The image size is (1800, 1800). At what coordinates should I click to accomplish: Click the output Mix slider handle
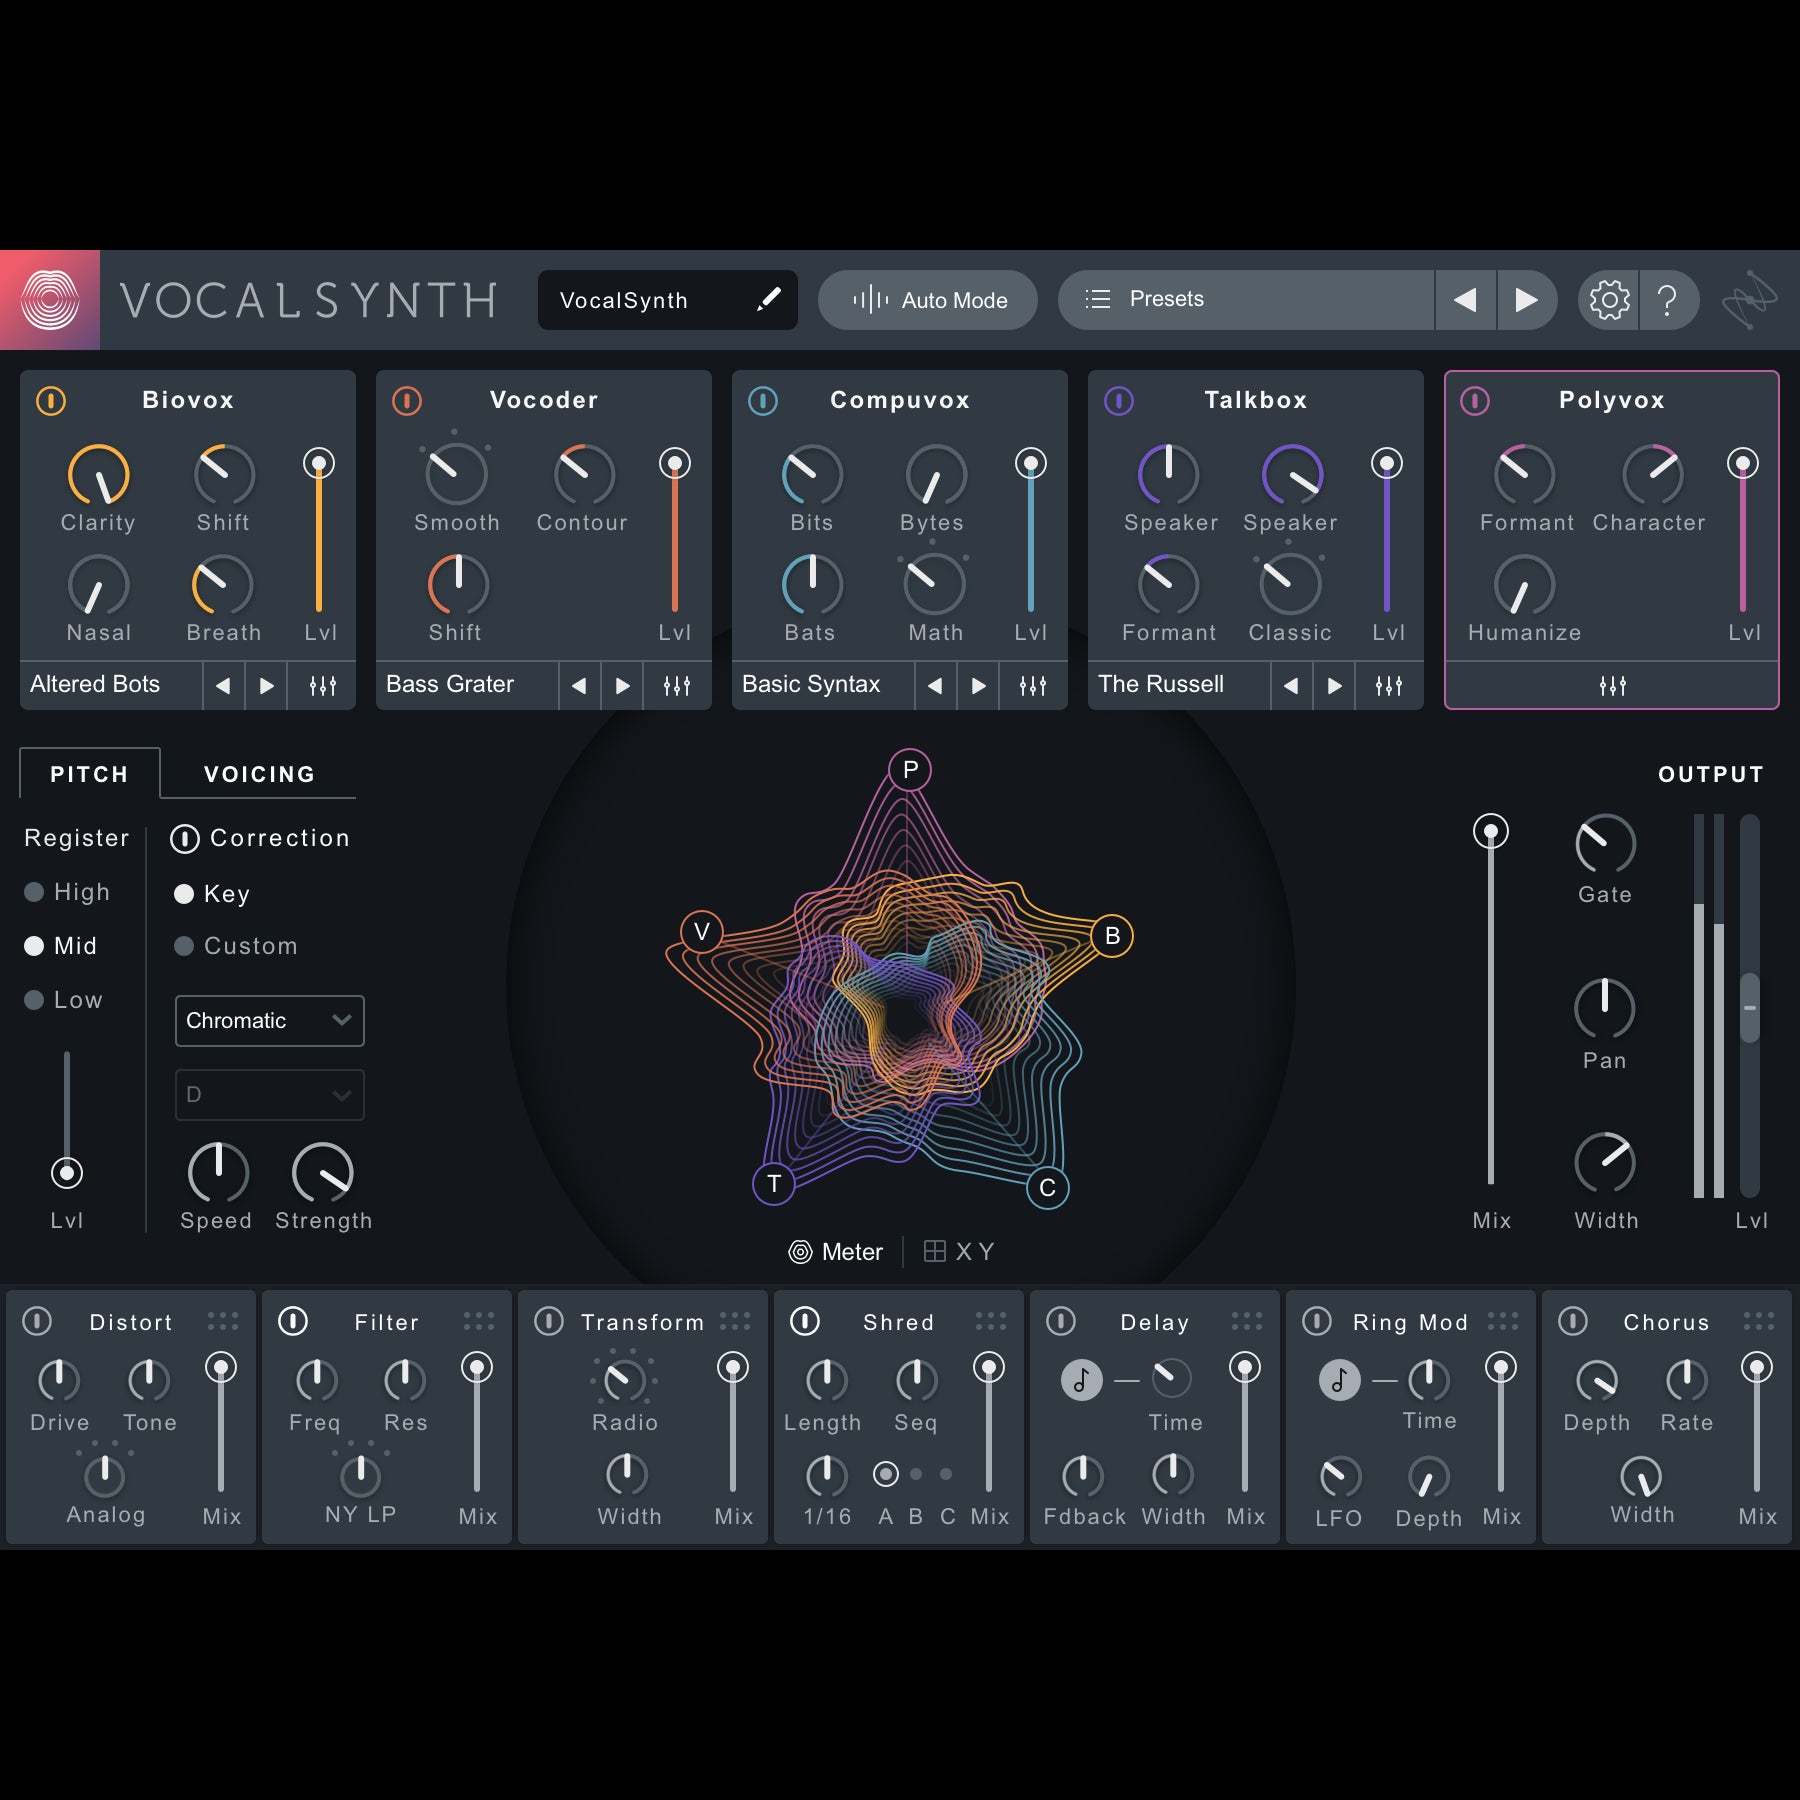click(1491, 832)
